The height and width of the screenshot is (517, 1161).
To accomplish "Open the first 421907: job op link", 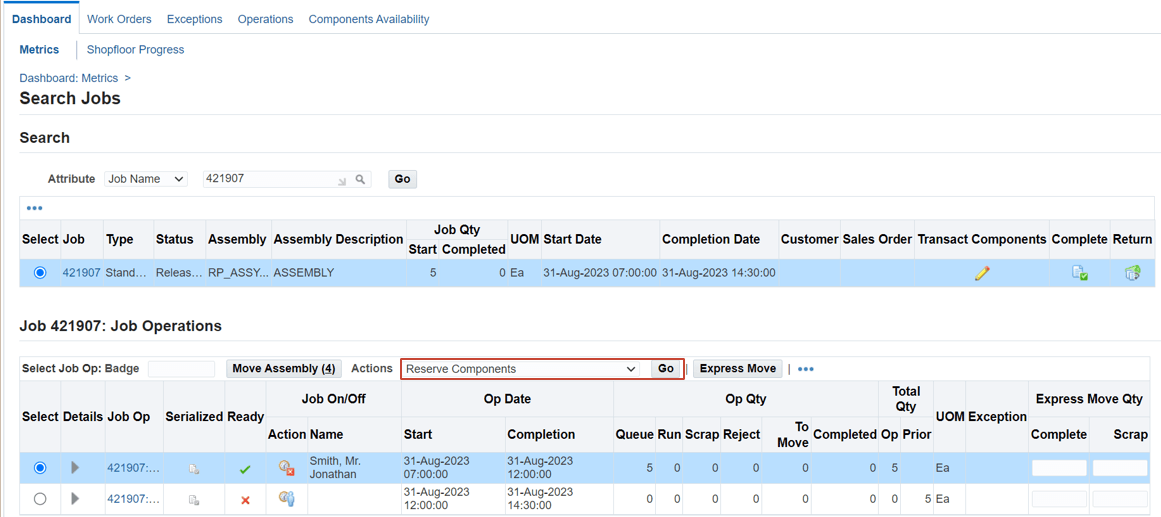I will pos(134,467).
